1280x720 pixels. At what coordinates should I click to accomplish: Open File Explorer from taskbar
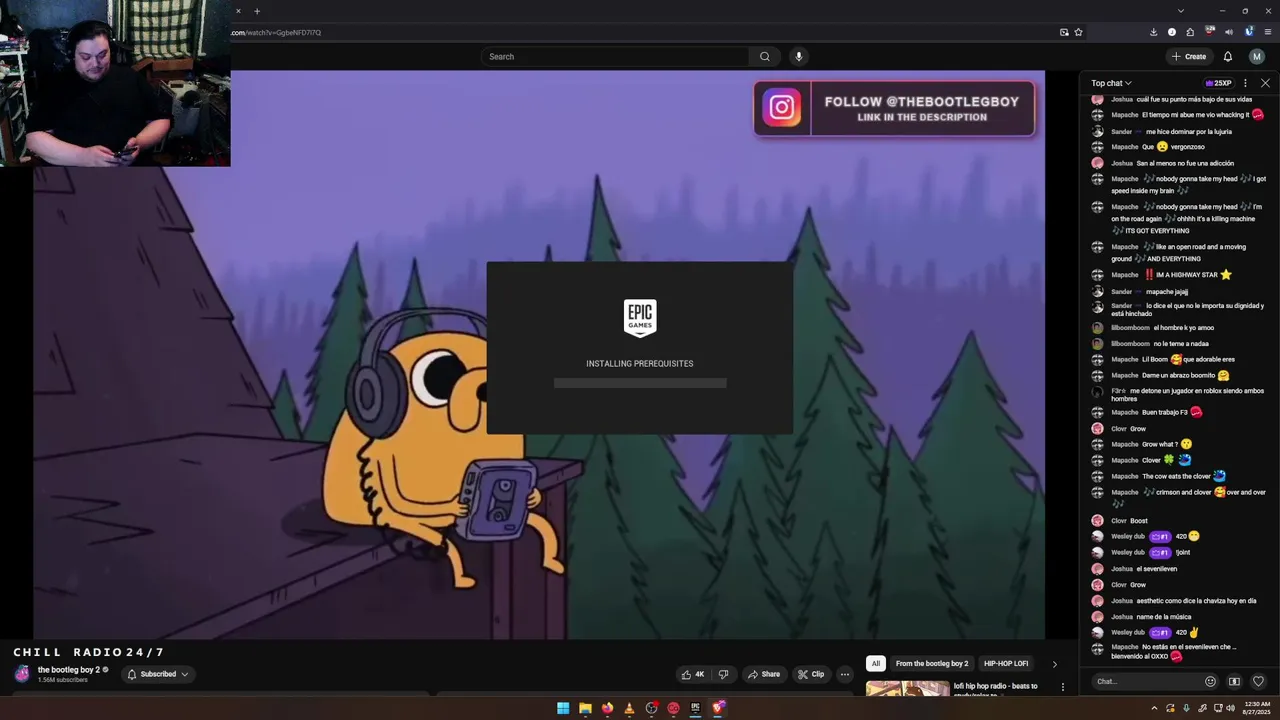click(x=585, y=708)
